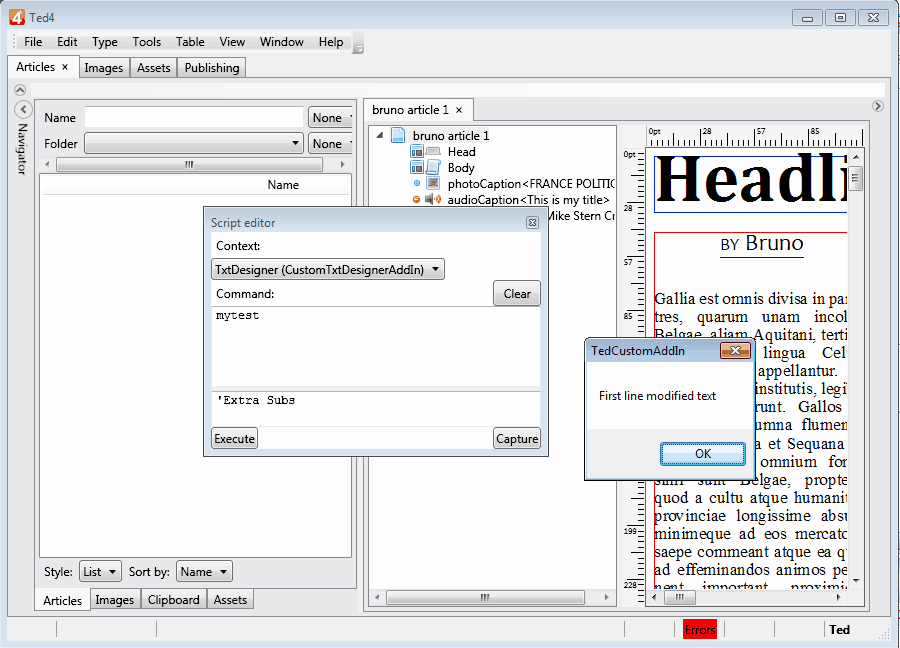Select the Body tree item

461,168
